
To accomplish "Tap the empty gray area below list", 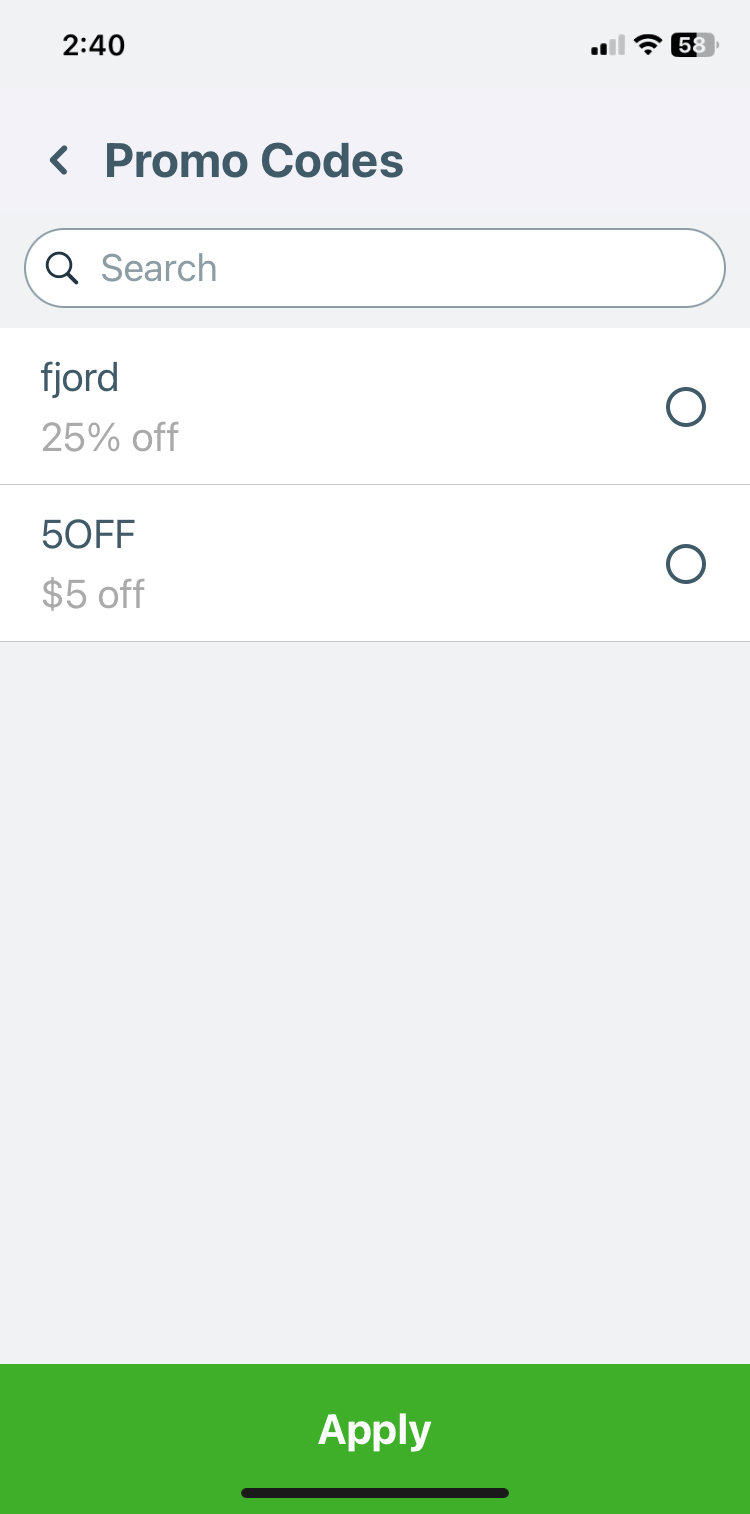I will point(375,1000).
